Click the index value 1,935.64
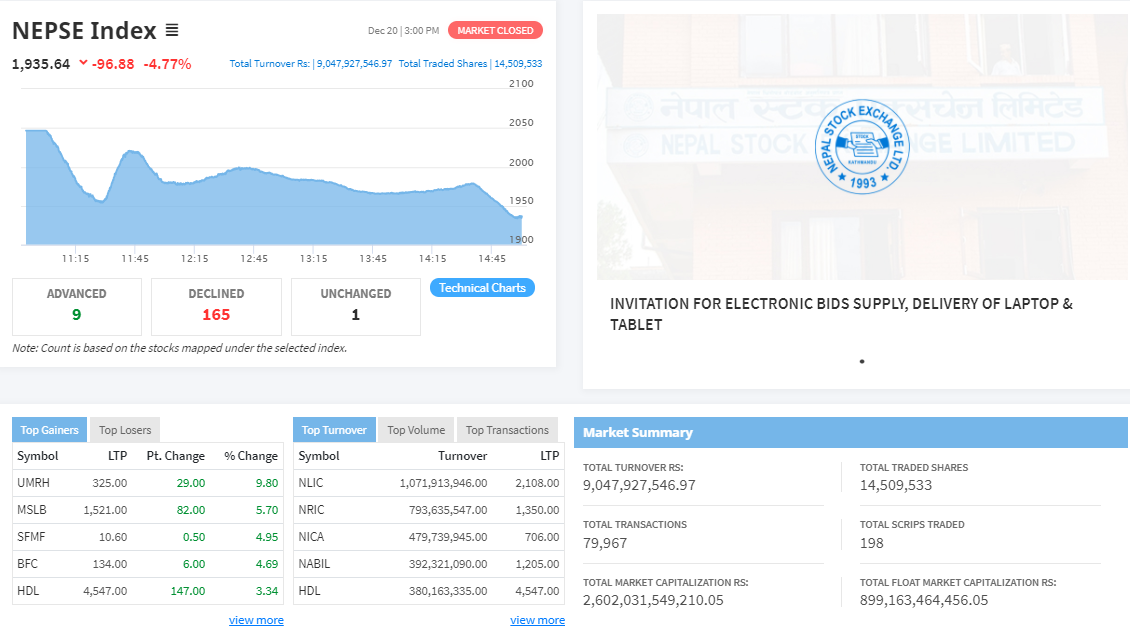 (41, 64)
